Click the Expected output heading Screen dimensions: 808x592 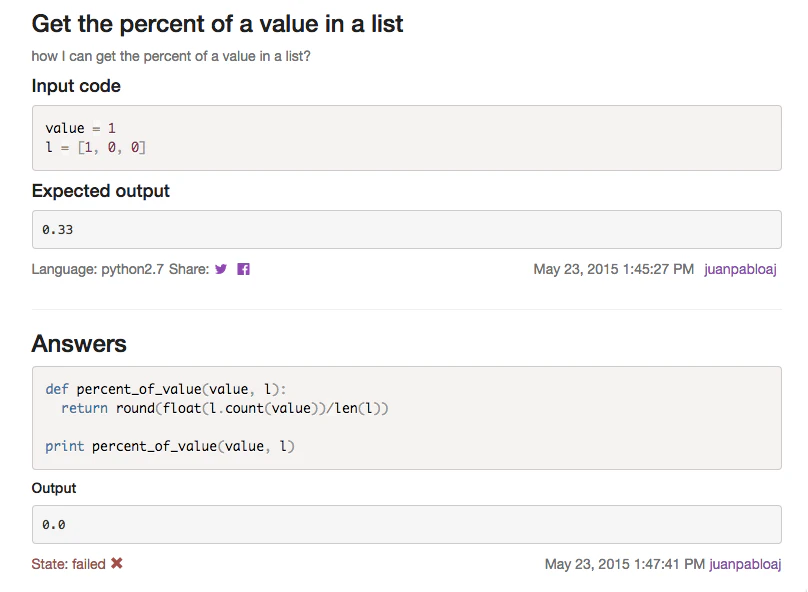[101, 191]
